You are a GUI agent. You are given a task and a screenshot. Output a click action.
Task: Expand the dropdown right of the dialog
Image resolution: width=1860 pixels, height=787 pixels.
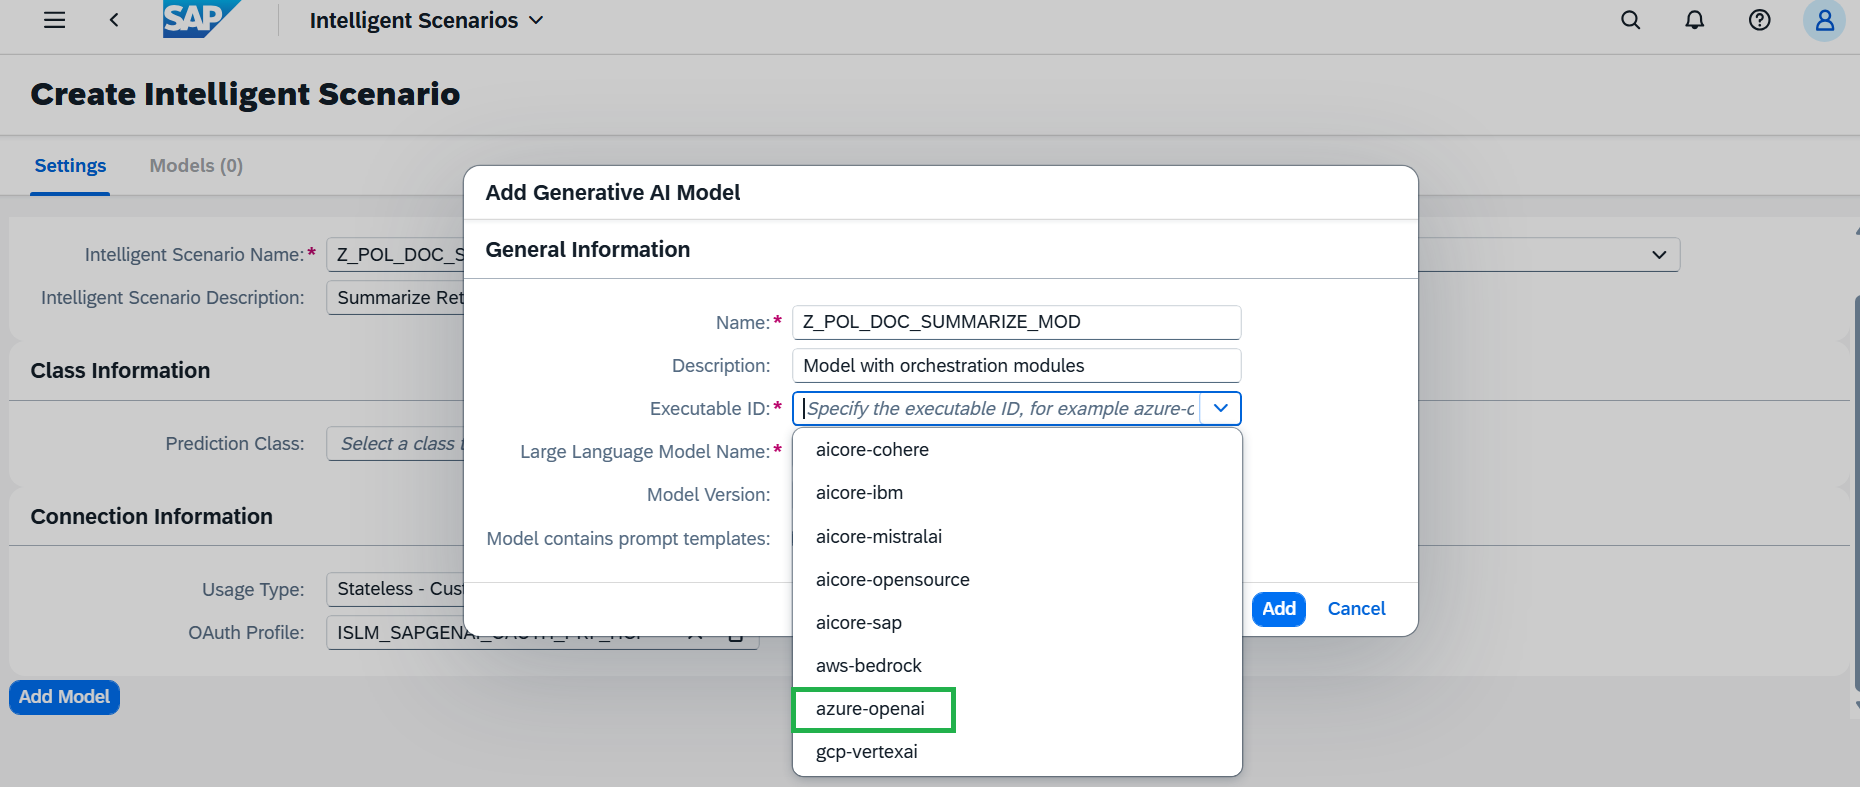(1659, 255)
